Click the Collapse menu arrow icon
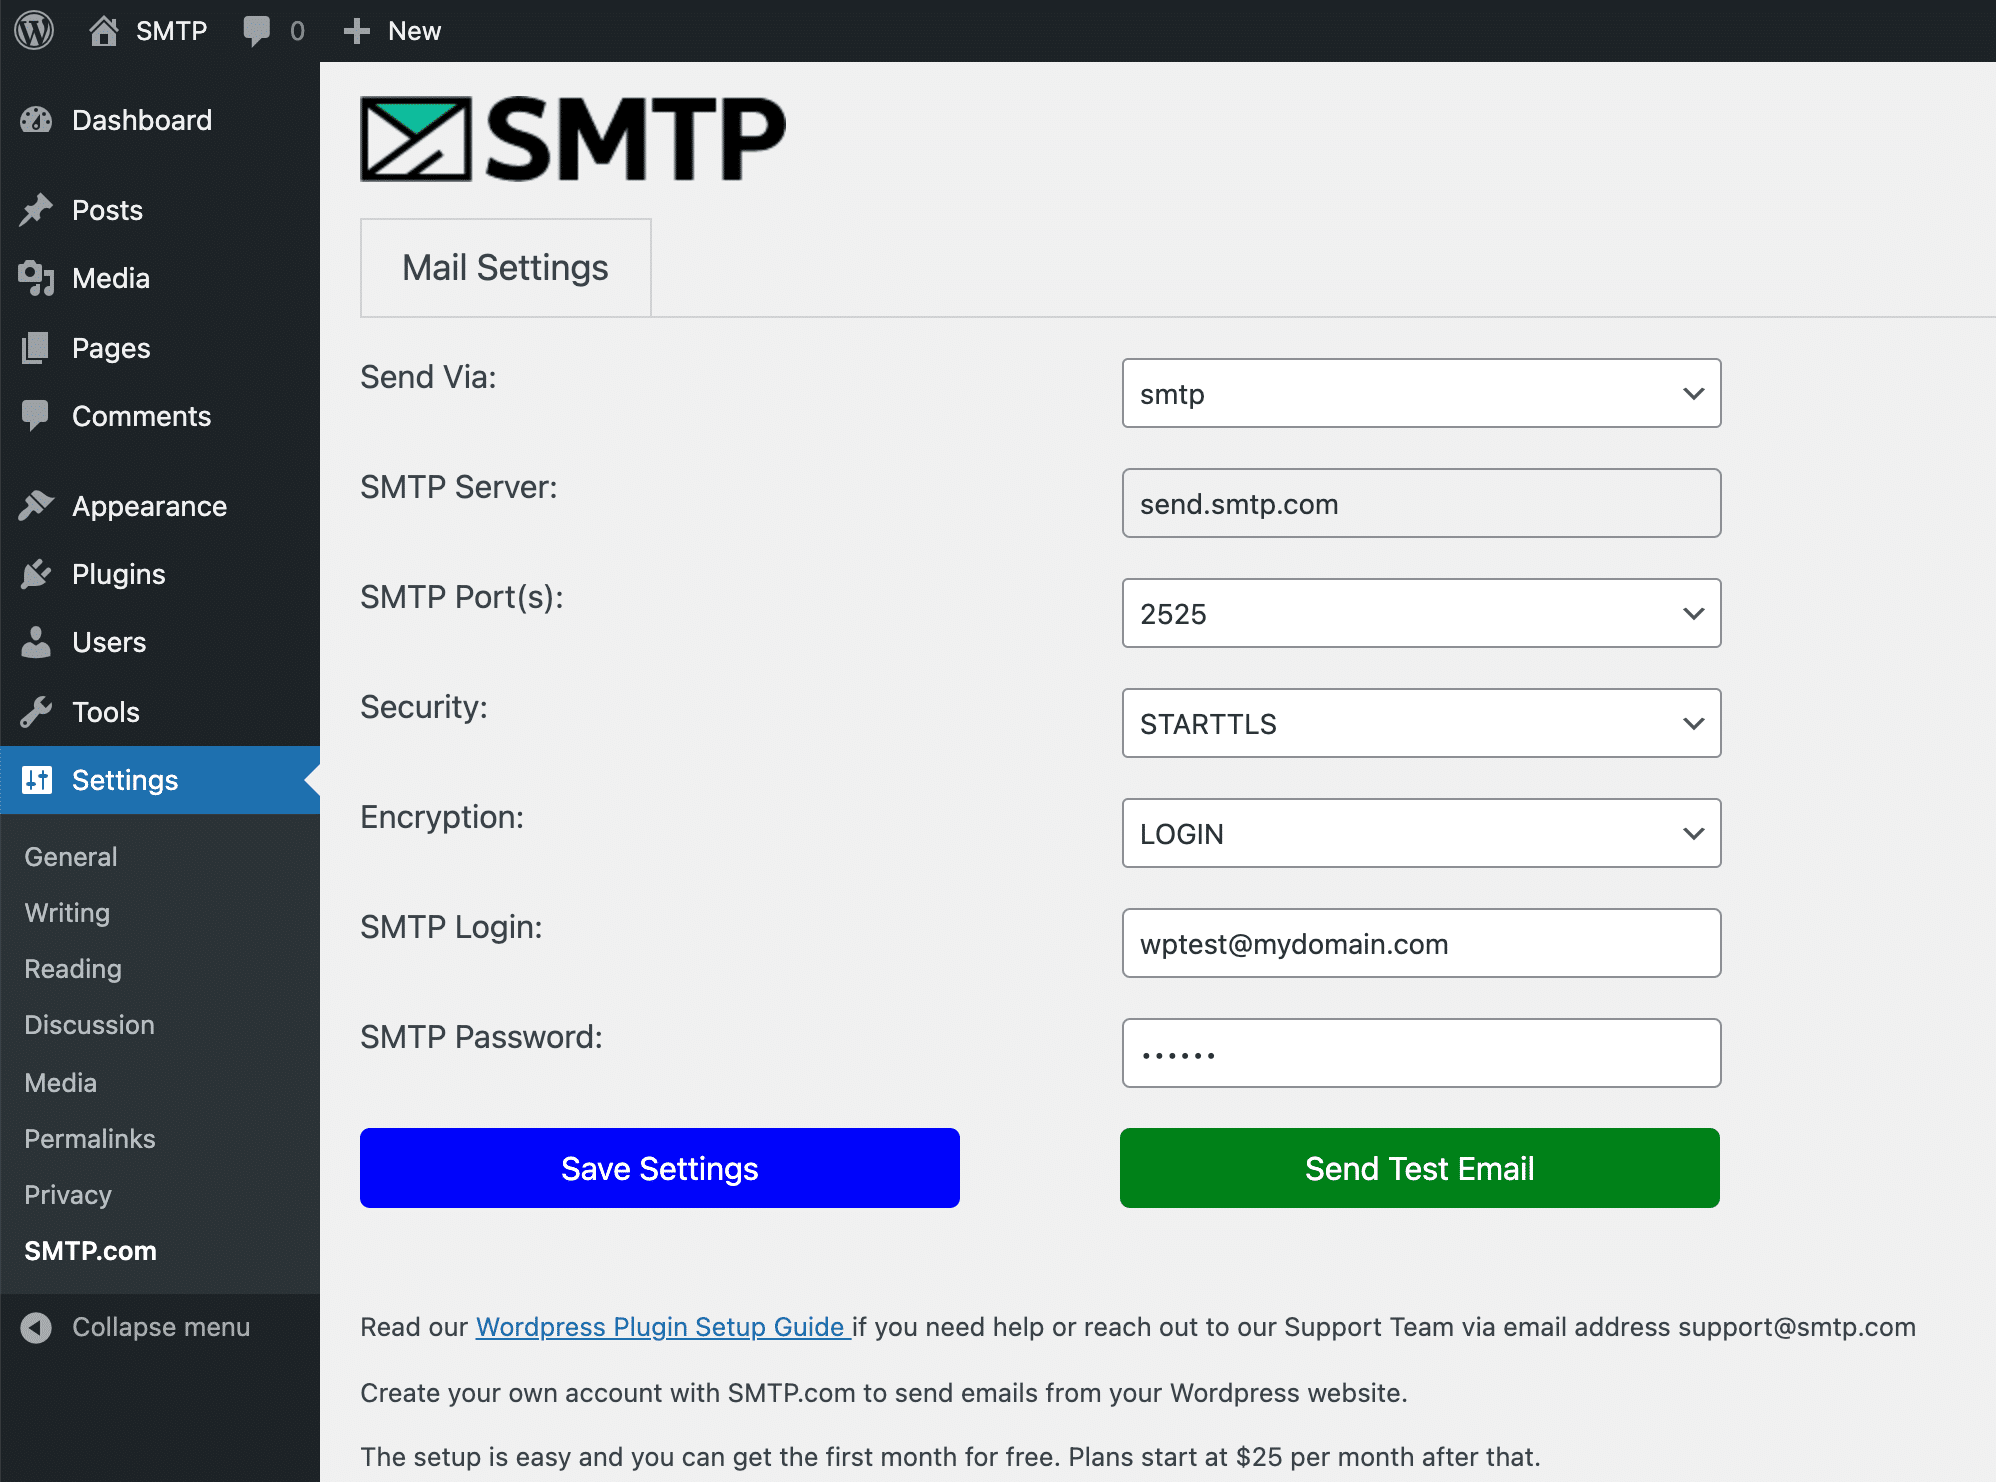Viewport: 1996px width, 1482px height. pos(36,1327)
